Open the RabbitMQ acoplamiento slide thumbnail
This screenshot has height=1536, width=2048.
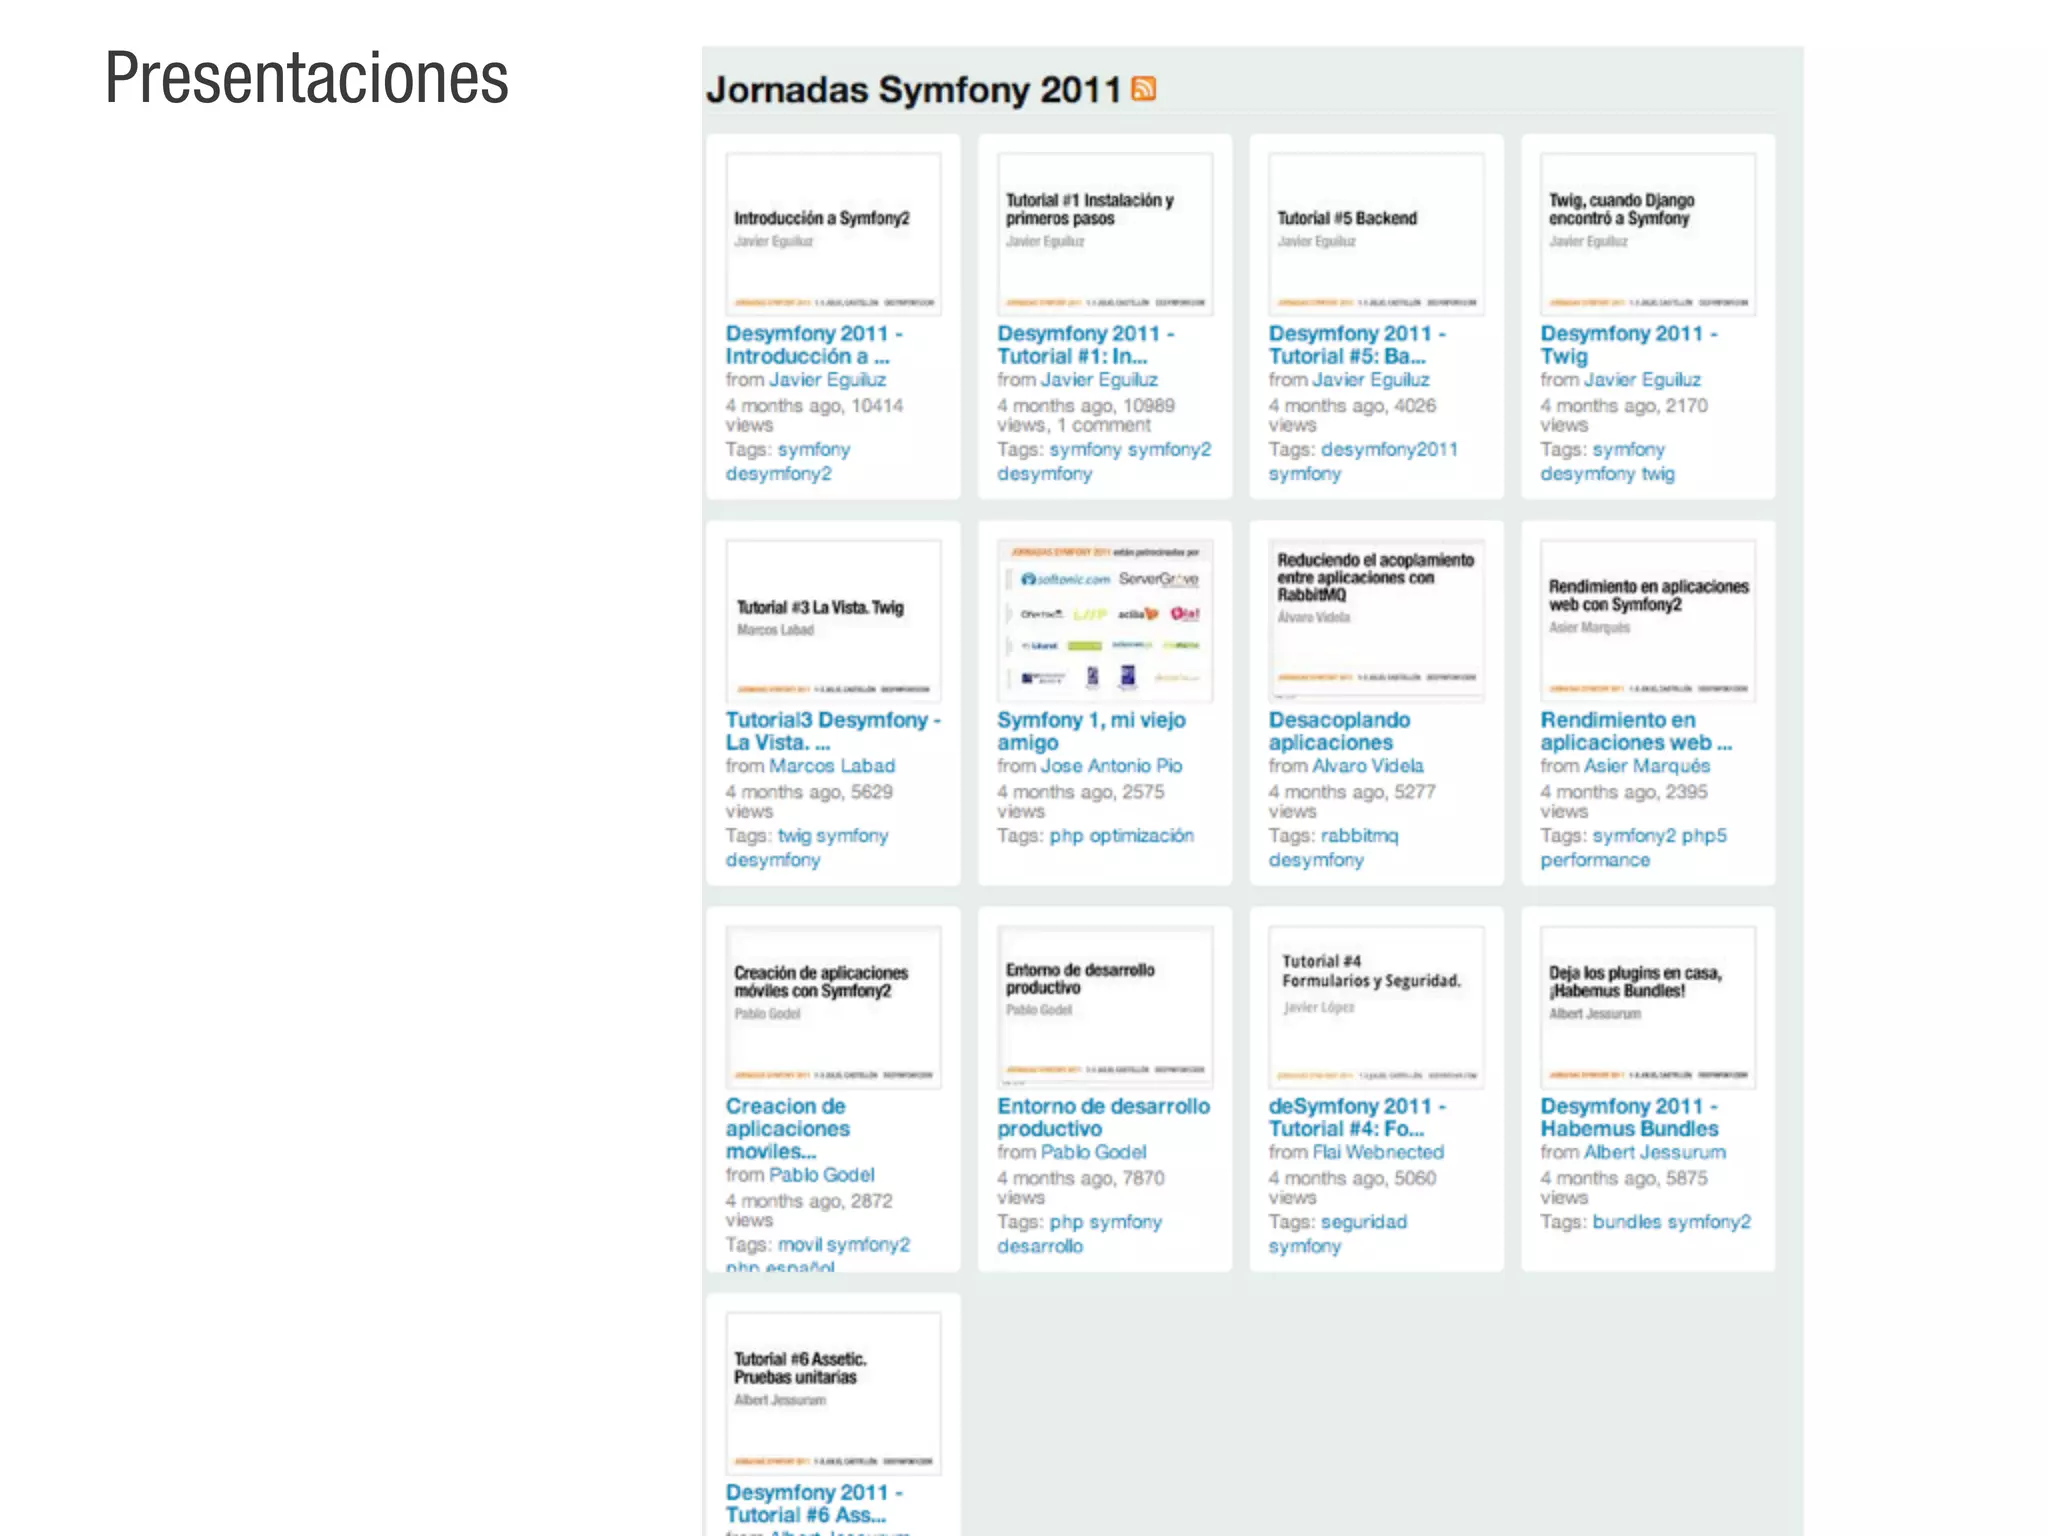coord(1376,620)
